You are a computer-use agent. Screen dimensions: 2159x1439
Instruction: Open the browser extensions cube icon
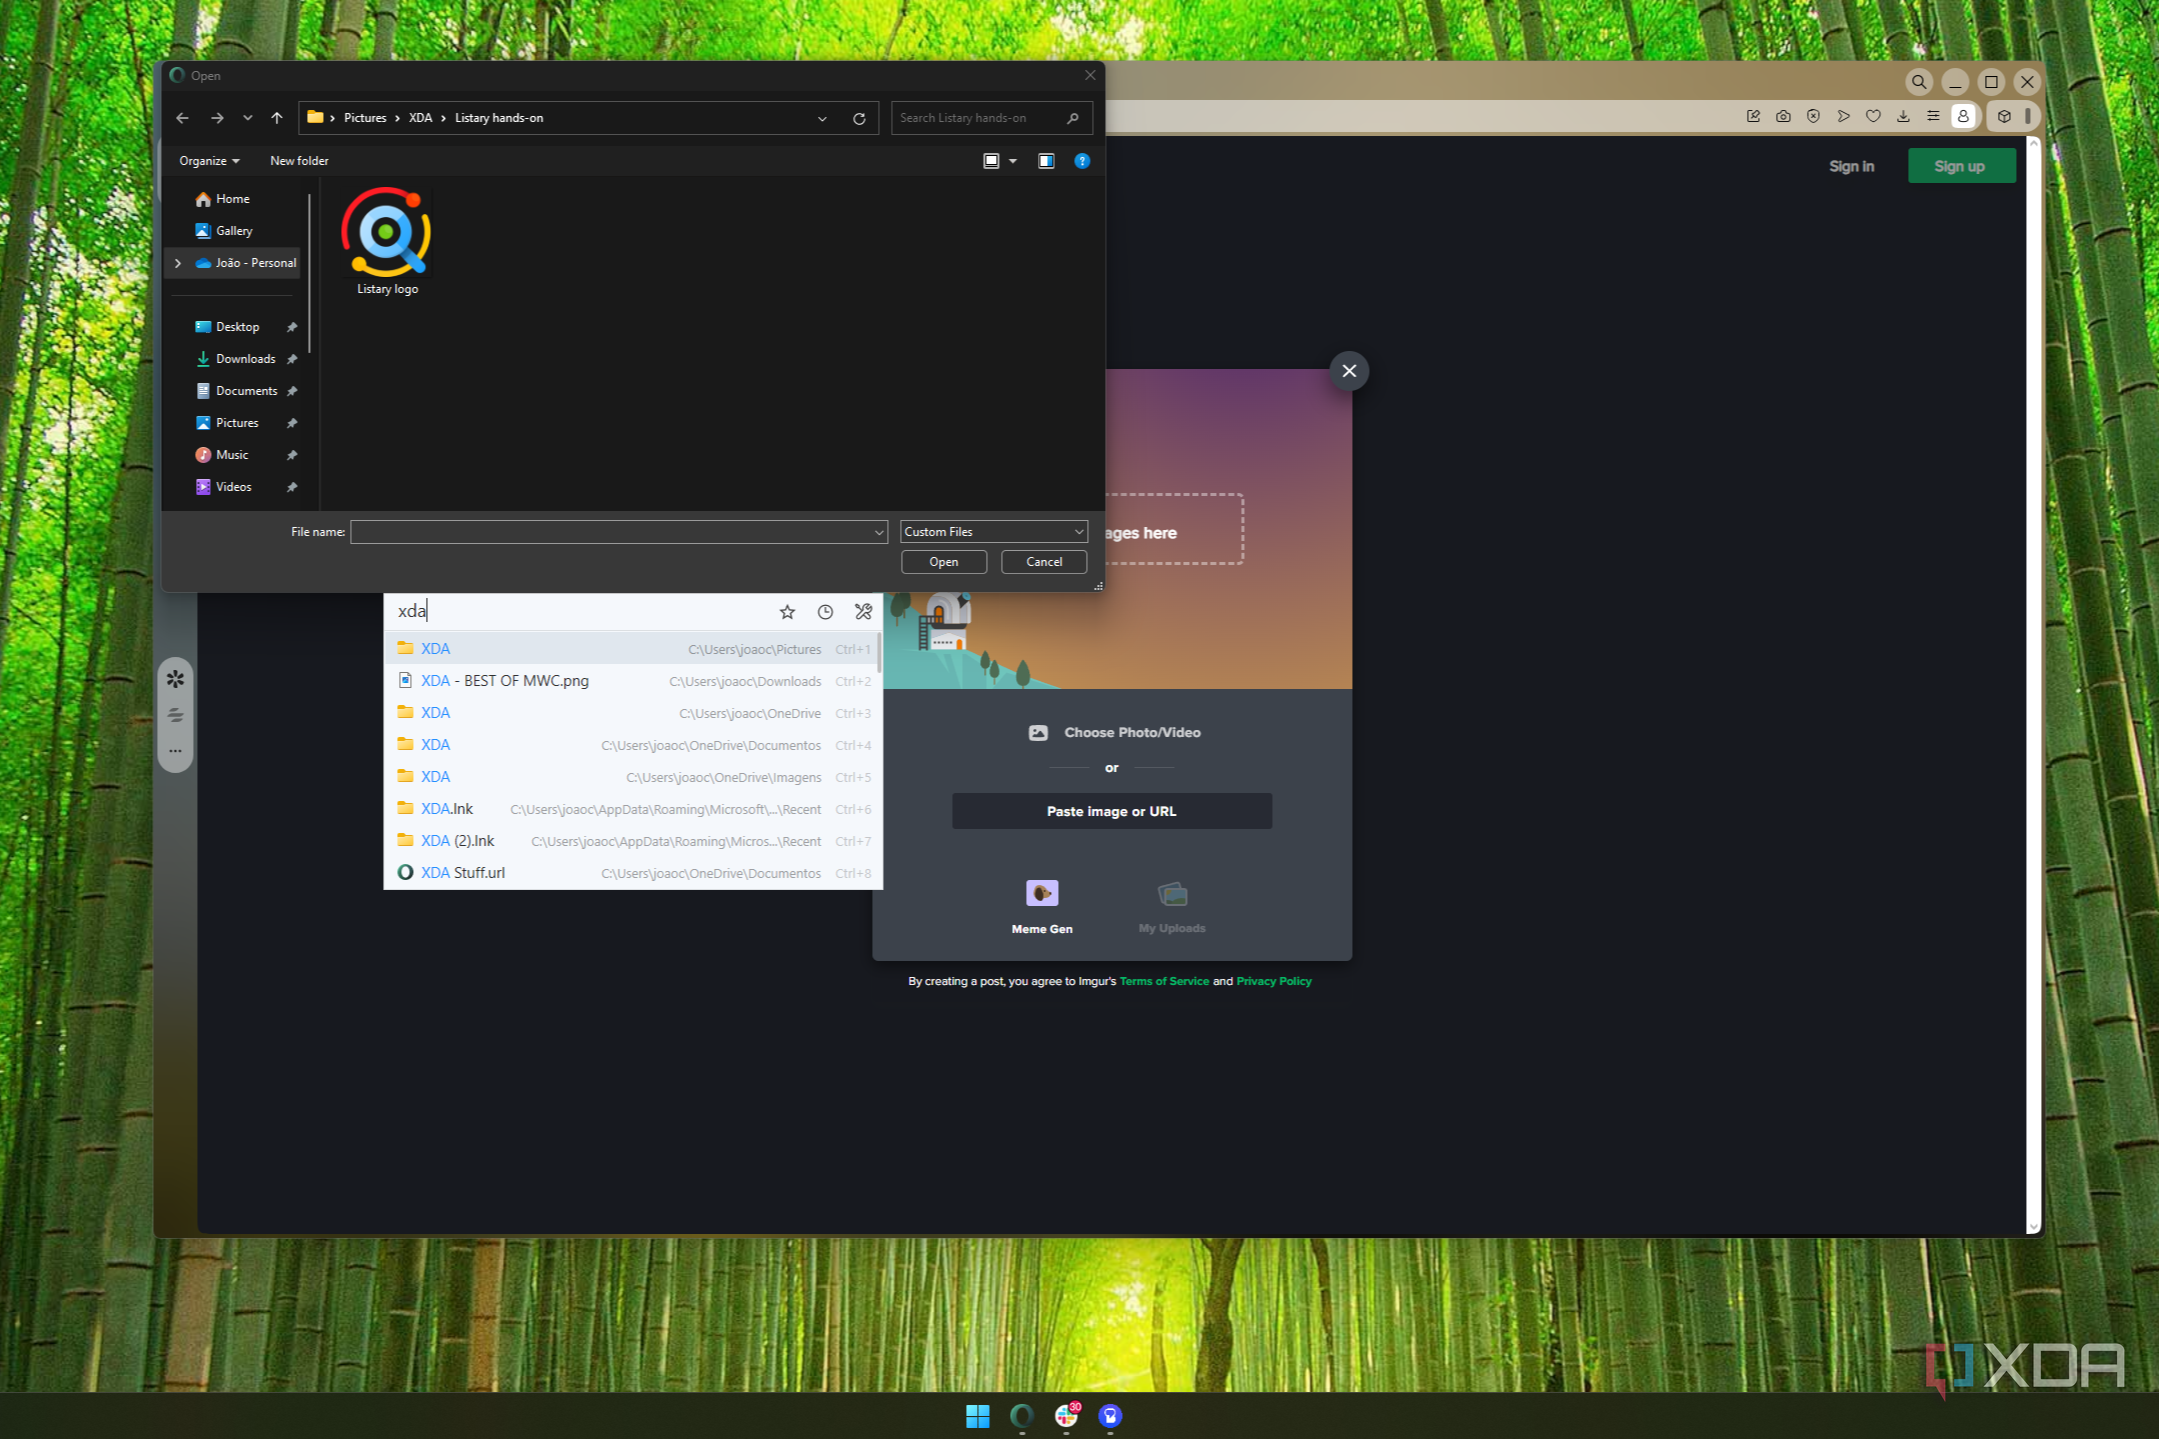point(2004,116)
